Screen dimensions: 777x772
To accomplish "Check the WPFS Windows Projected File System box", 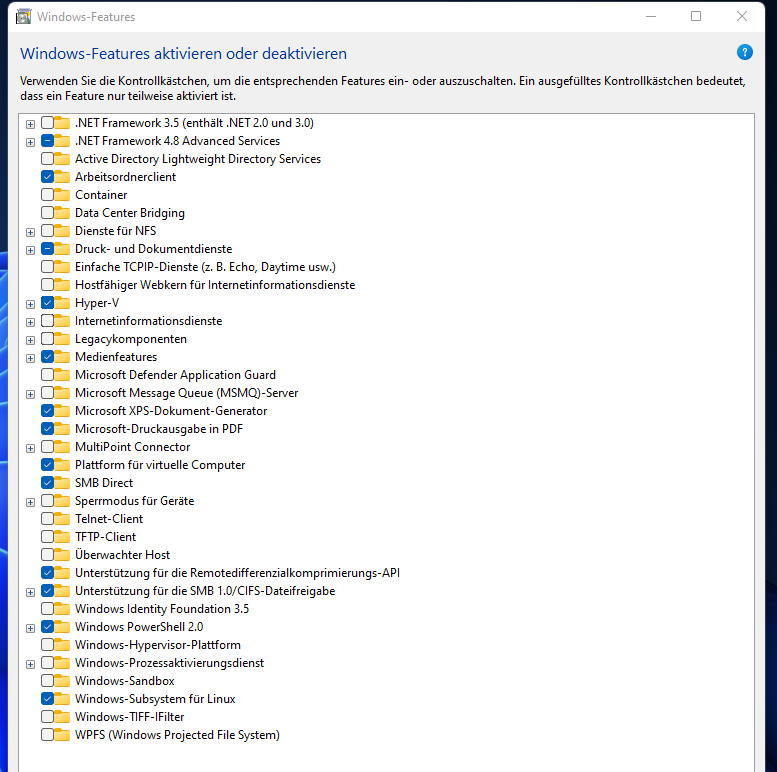I will (48, 734).
